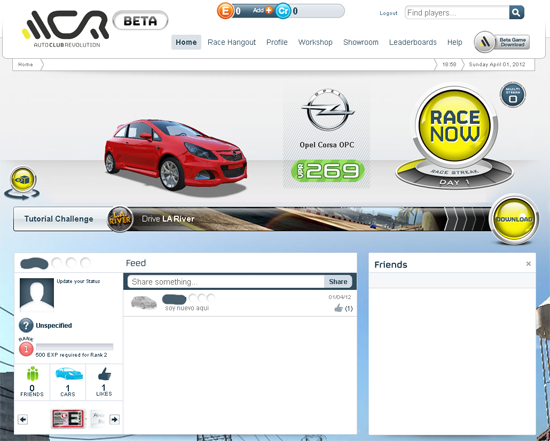Open the Profile menu tab
Image resolution: width=550 pixels, height=441 pixels.
(277, 42)
